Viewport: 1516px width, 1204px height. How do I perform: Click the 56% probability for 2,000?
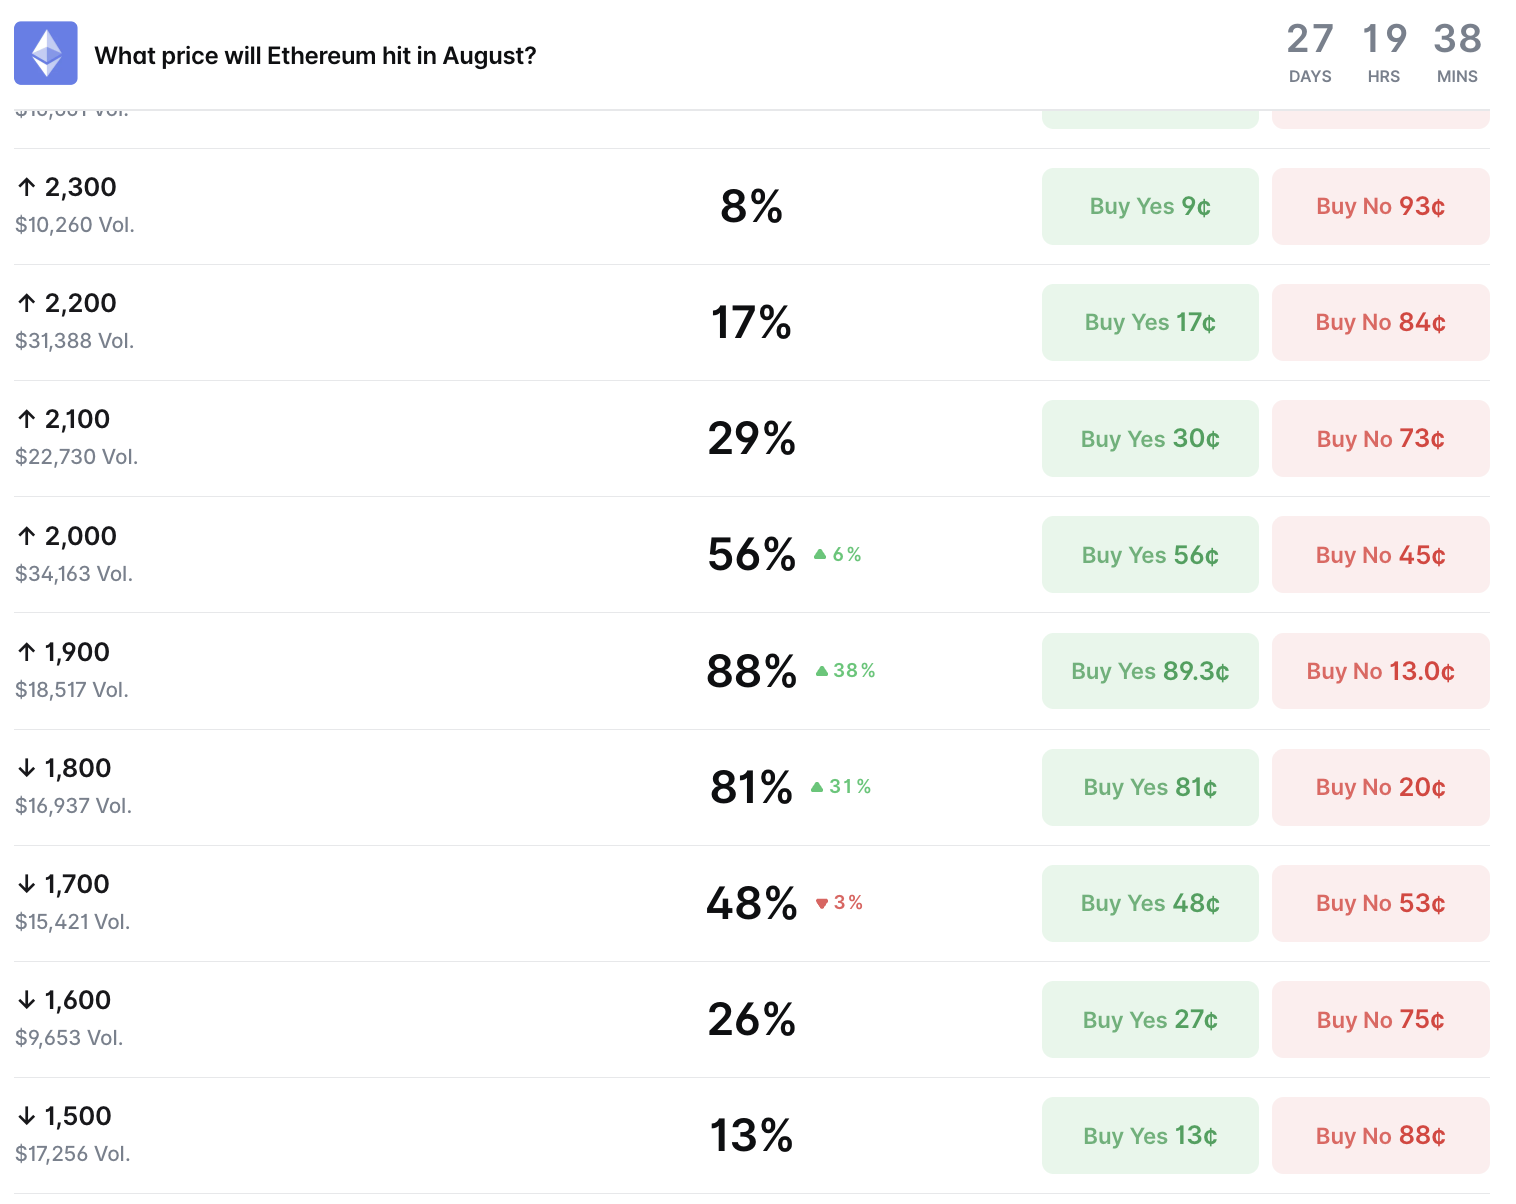point(752,554)
